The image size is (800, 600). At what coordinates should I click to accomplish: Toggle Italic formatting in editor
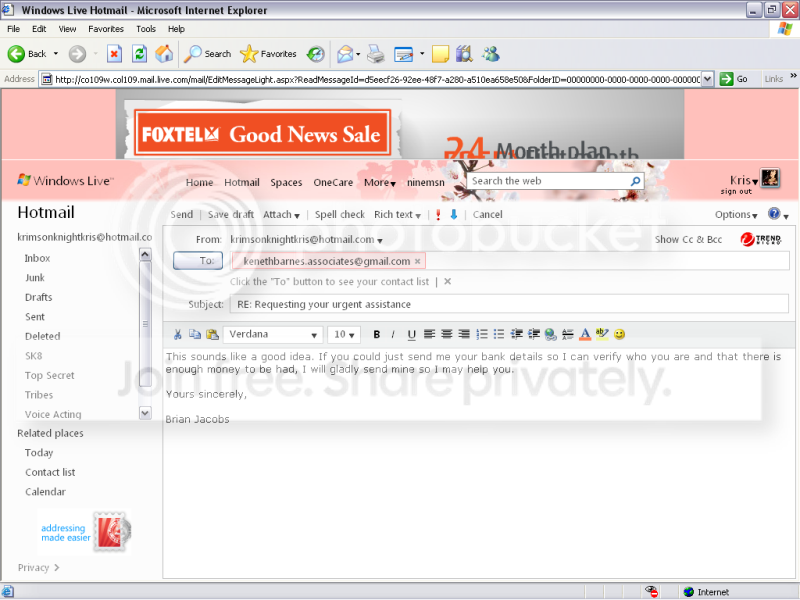pos(393,334)
